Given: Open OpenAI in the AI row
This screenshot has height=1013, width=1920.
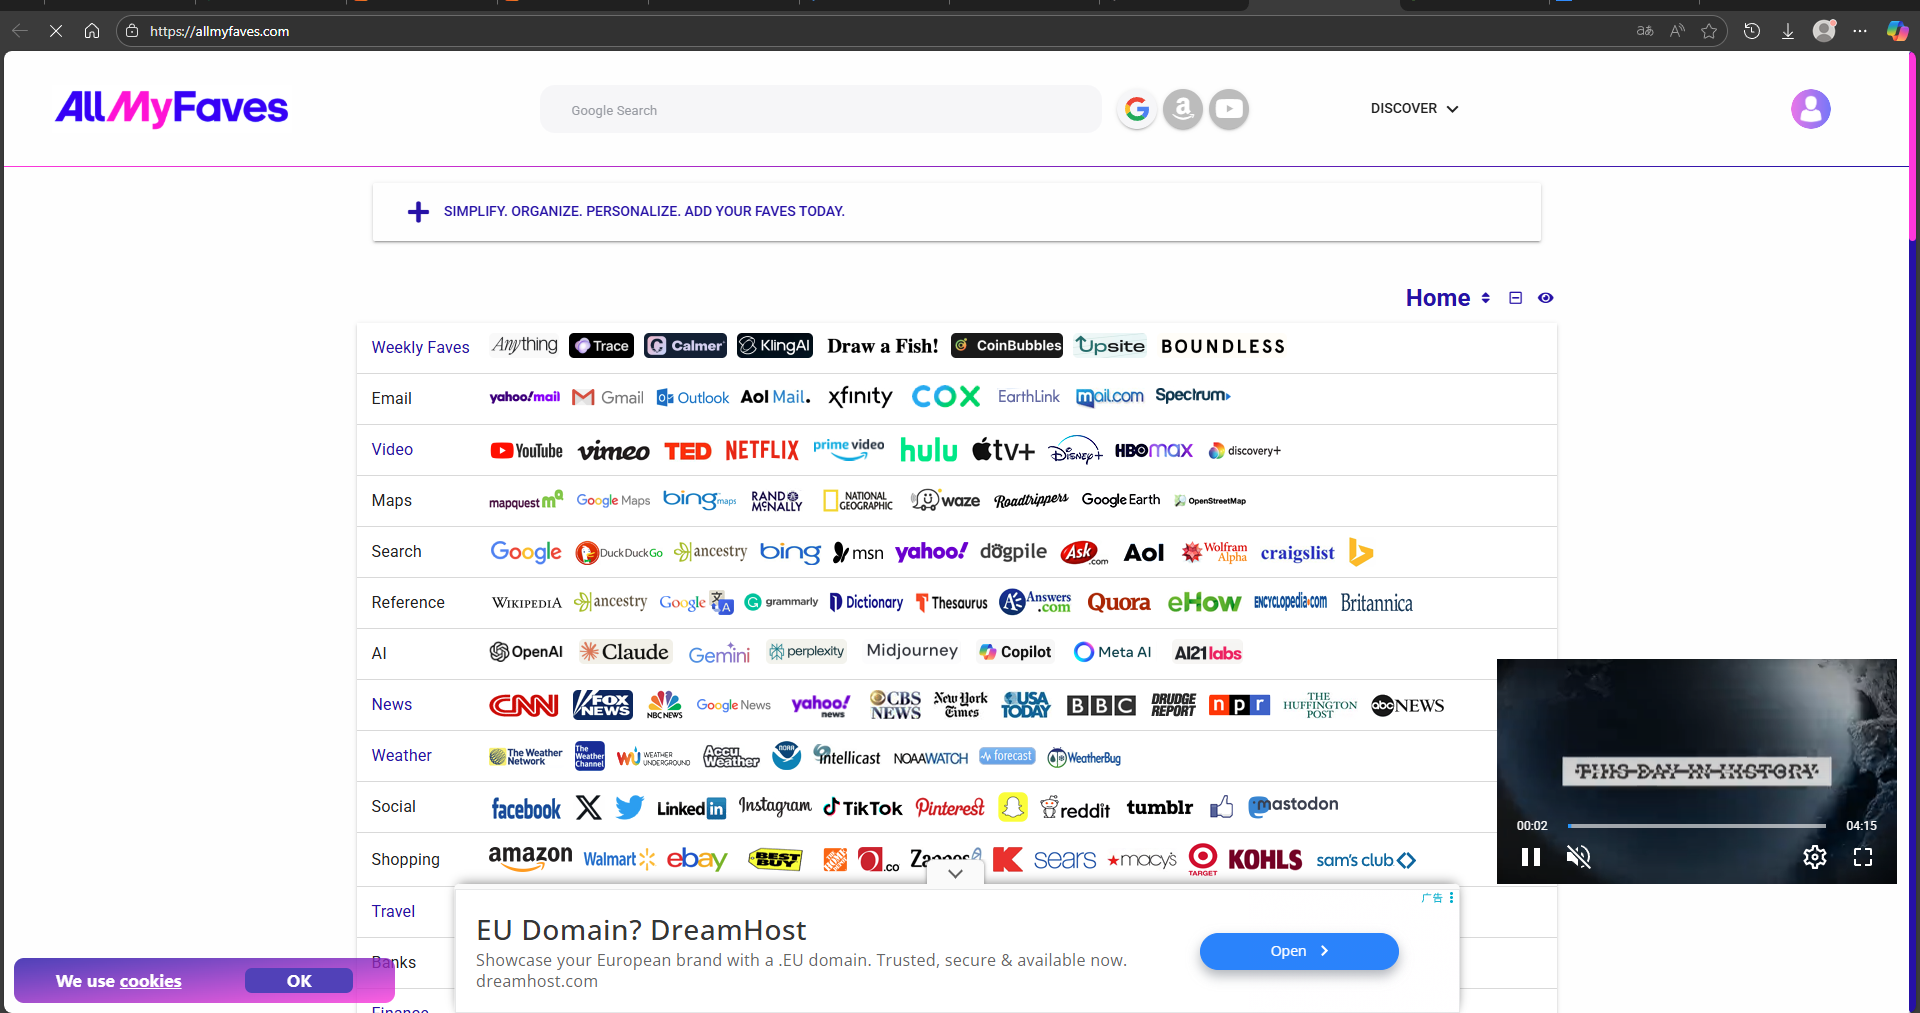Looking at the screenshot, I should [526, 652].
